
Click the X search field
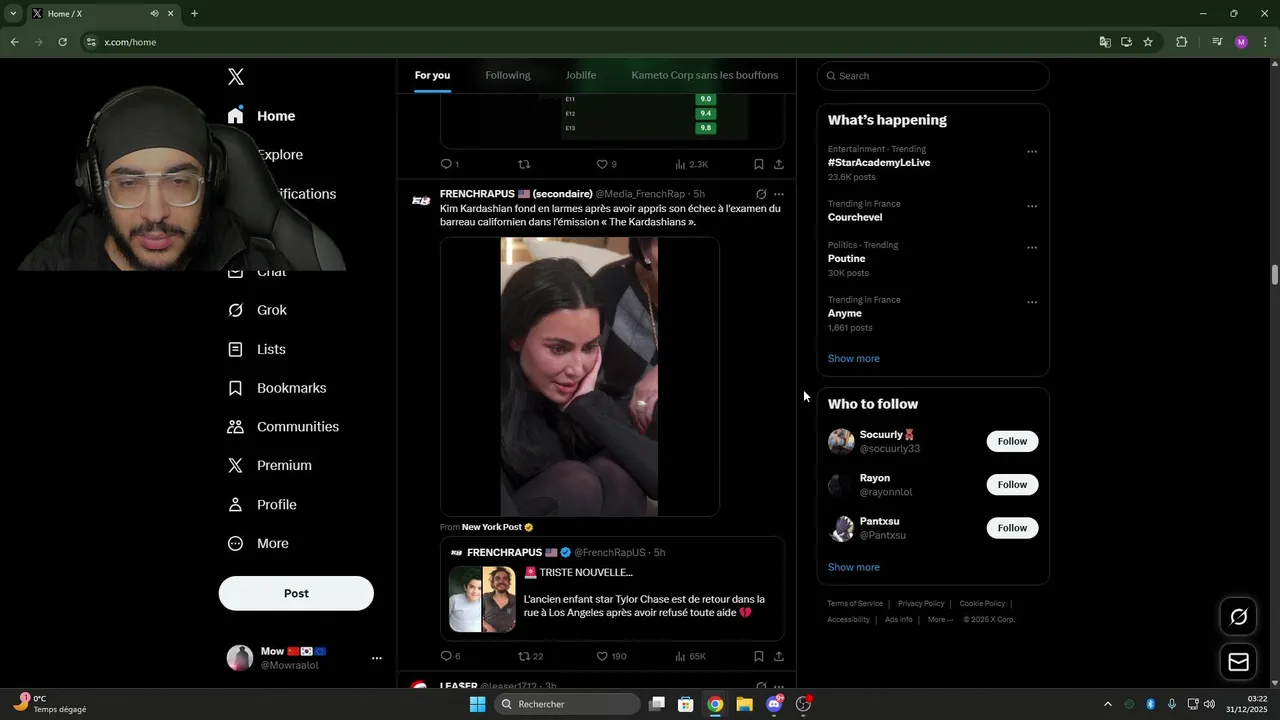click(x=933, y=76)
